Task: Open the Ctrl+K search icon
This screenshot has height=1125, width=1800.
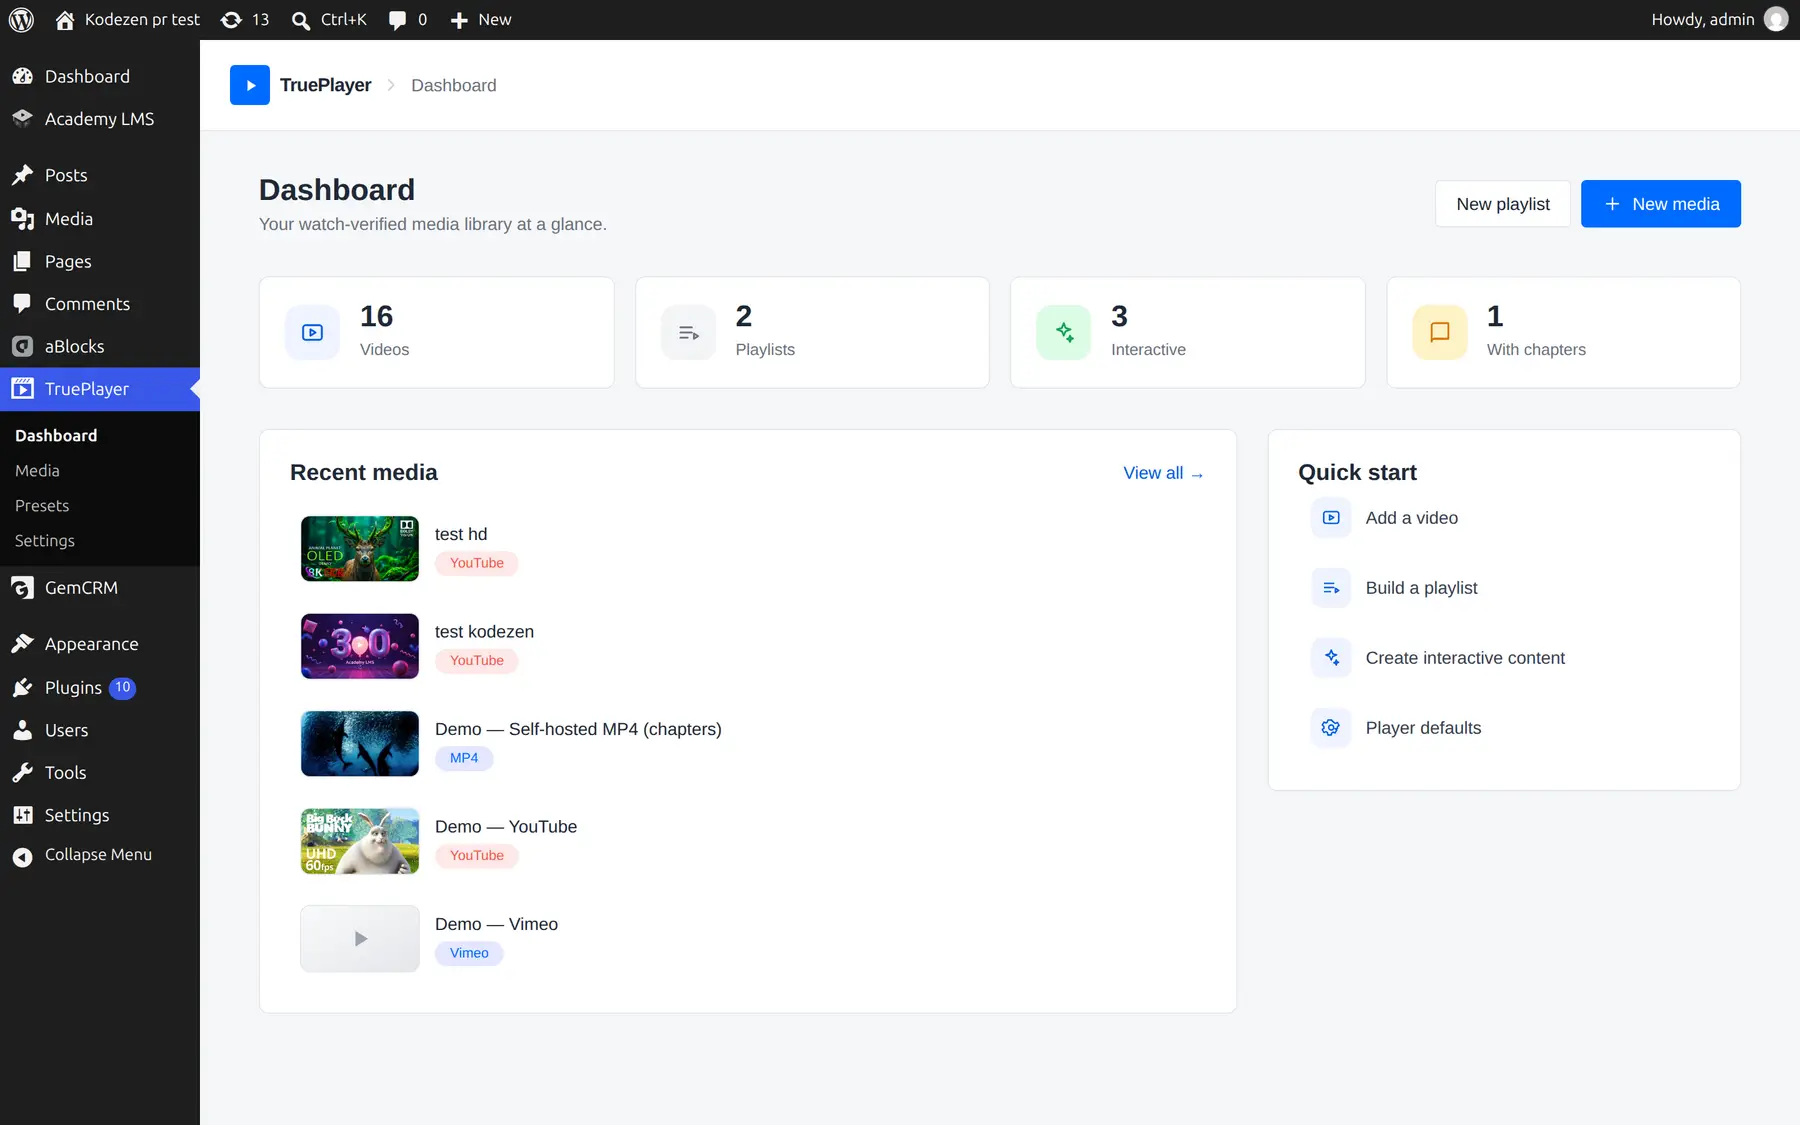Action: [300, 20]
